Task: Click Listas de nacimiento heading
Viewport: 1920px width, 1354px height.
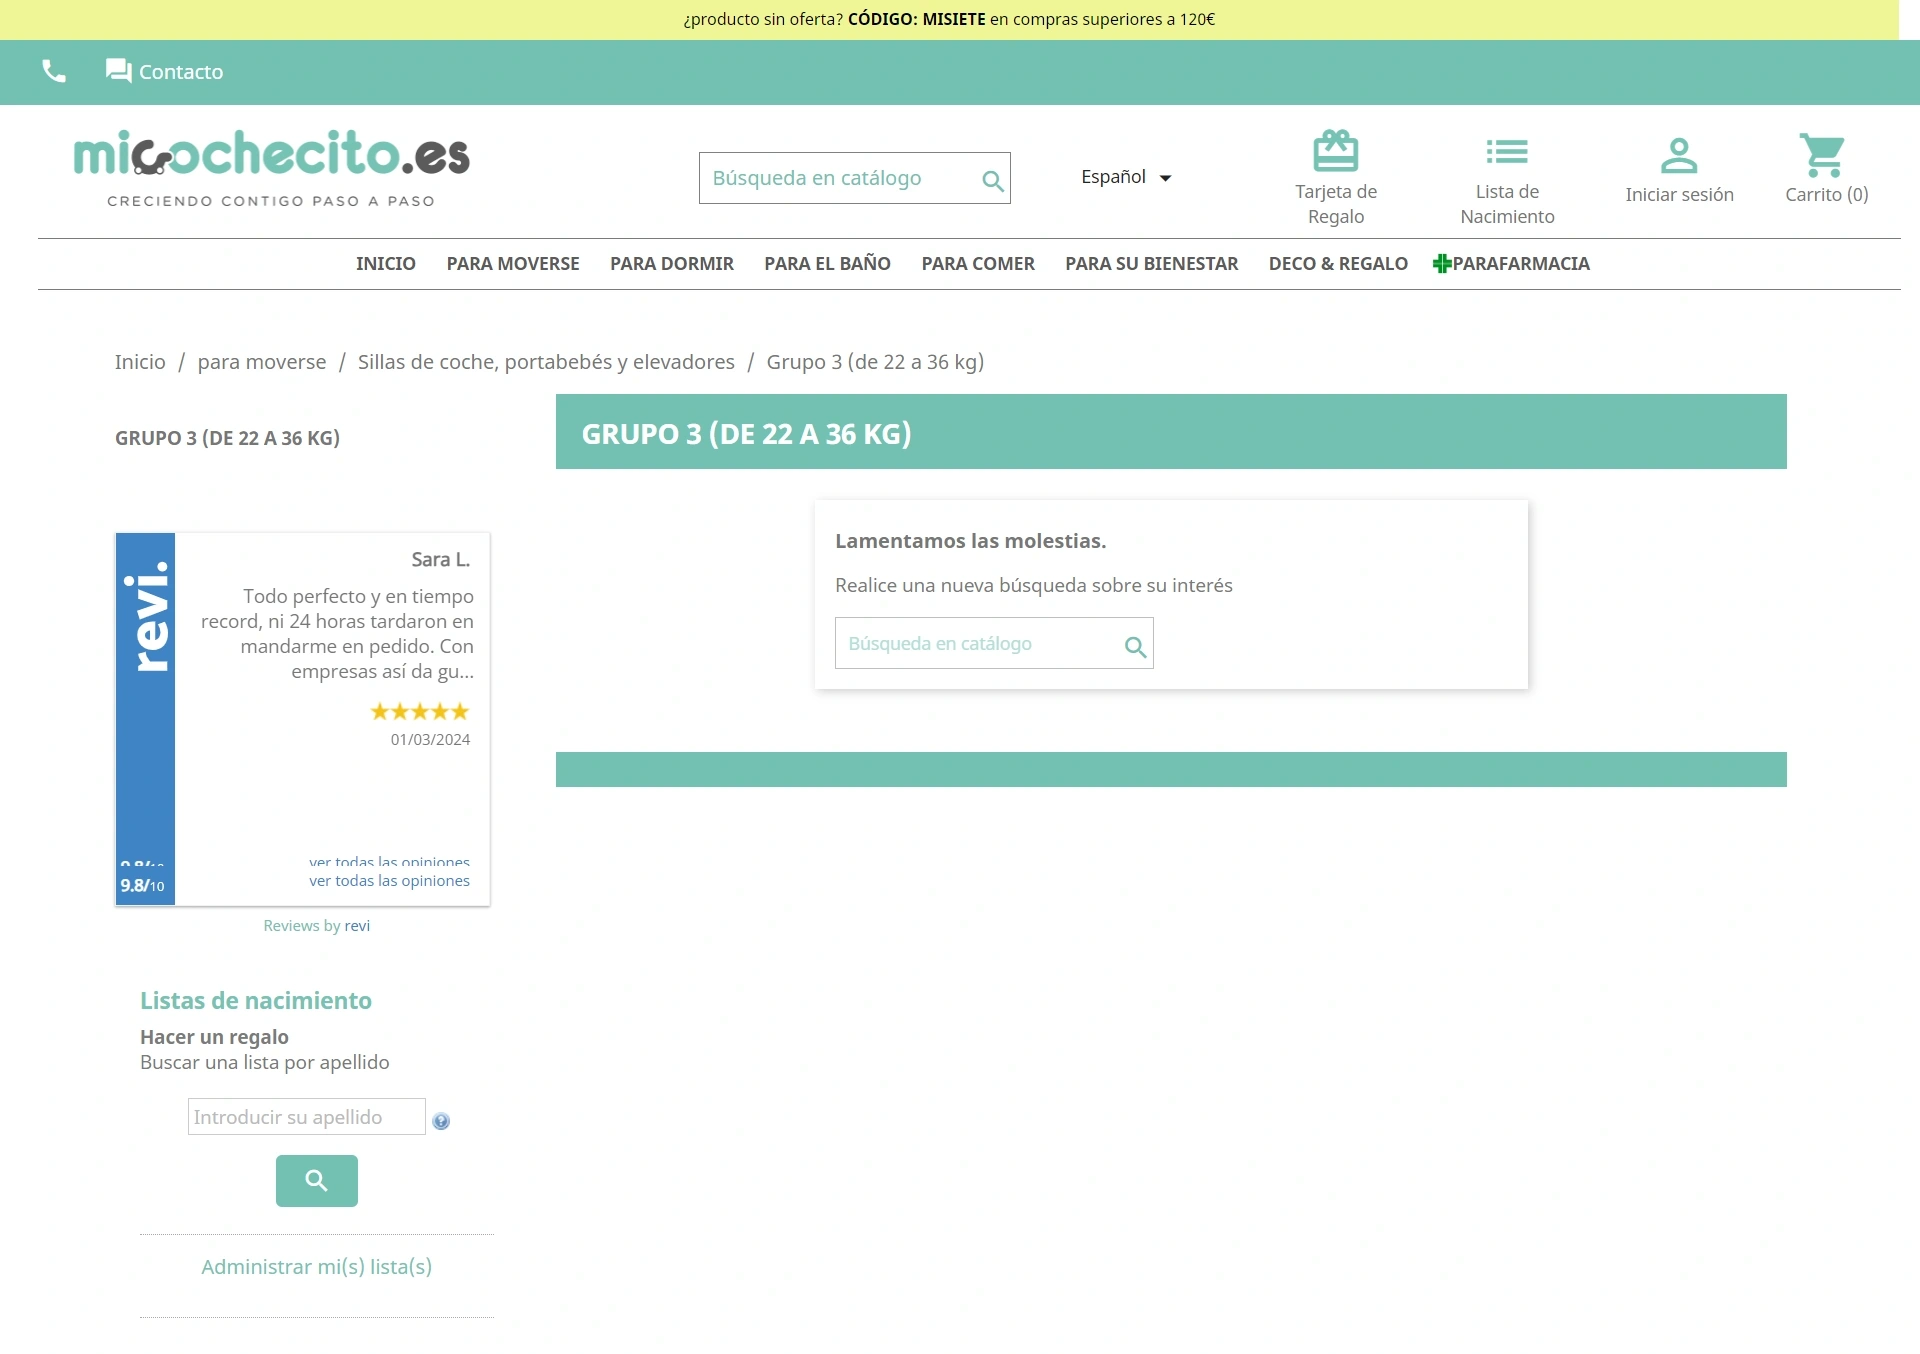Action: (x=256, y=1001)
